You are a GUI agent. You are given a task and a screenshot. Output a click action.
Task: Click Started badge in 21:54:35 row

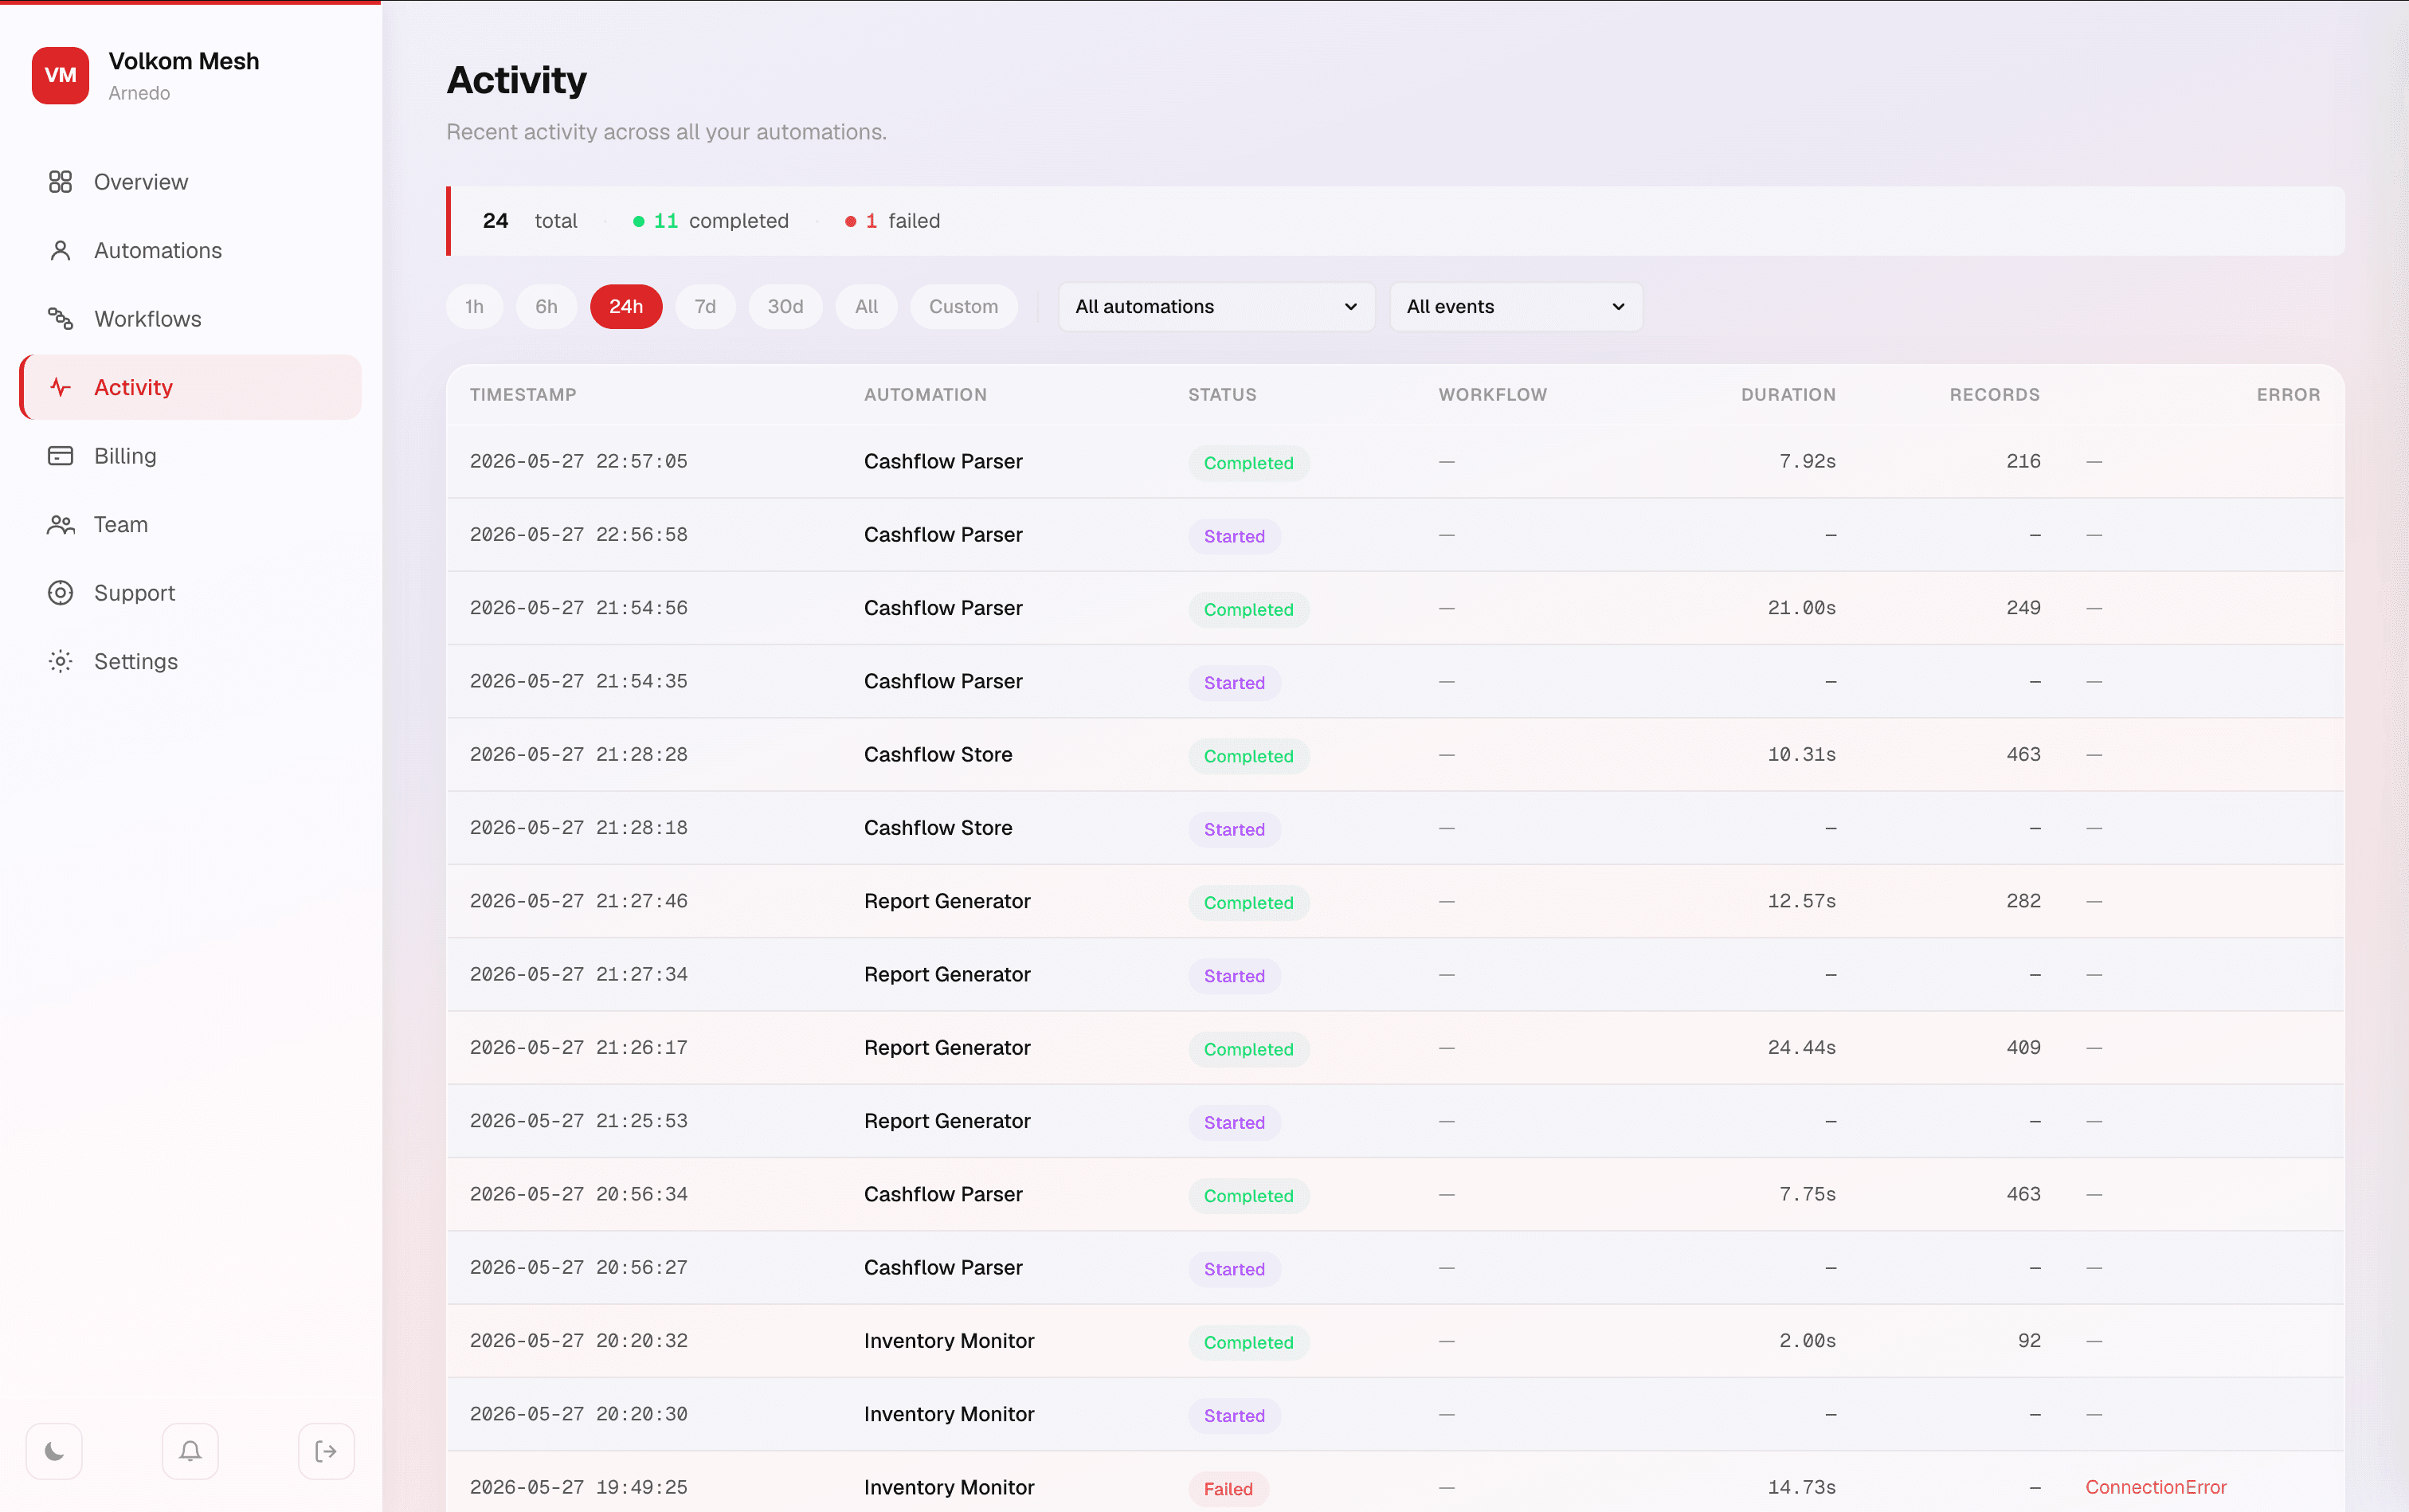click(1234, 682)
